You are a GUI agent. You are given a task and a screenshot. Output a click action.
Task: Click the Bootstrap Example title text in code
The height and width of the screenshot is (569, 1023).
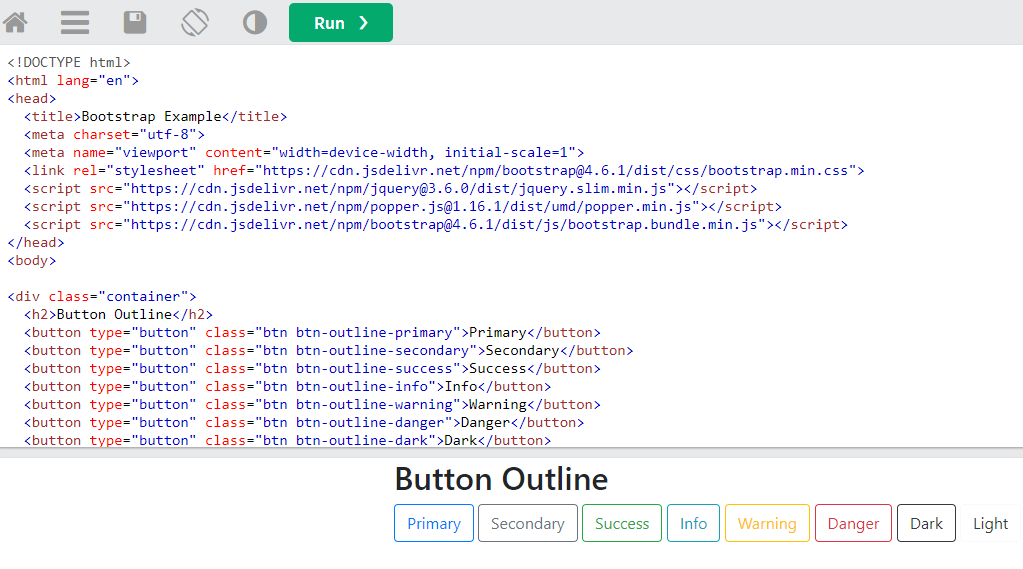151,117
